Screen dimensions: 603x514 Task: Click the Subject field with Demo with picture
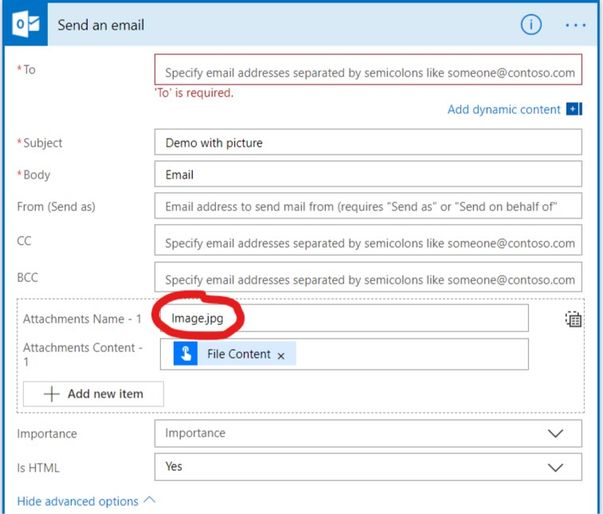point(368,142)
